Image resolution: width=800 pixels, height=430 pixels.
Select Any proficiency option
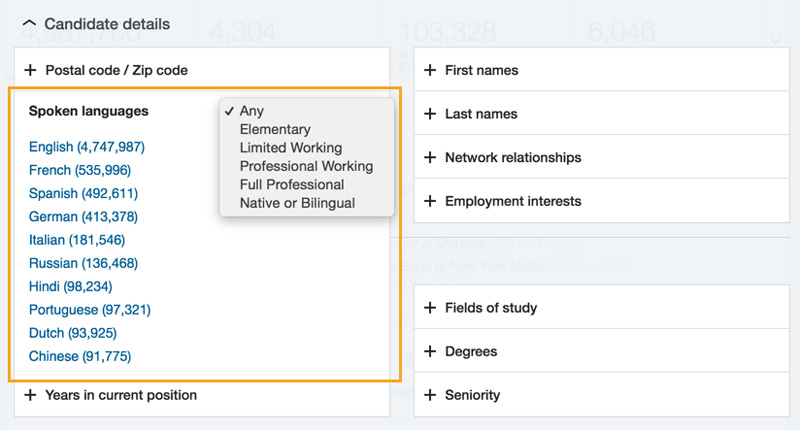tap(252, 111)
